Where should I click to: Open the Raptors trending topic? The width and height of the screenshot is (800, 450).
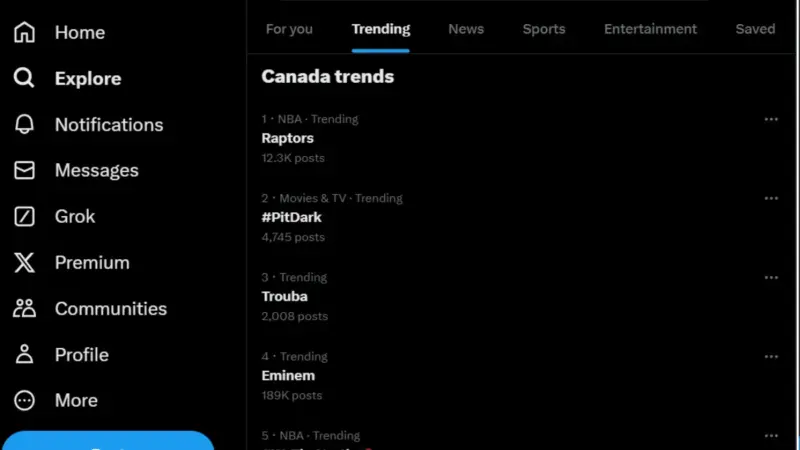(x=288, y=138)
